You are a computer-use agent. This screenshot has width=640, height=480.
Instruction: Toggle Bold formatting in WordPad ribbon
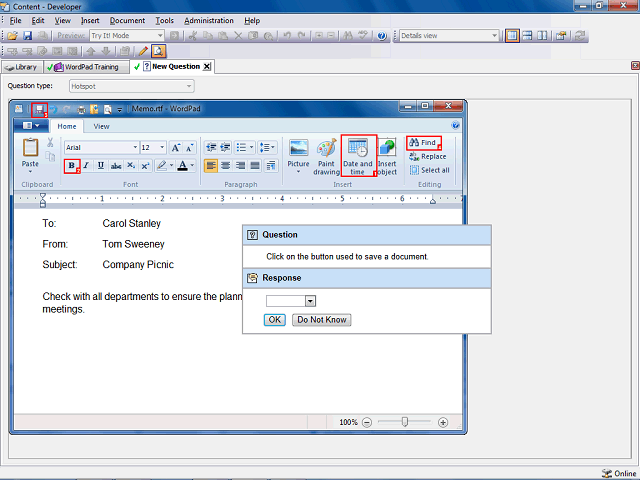pos(71,166)
